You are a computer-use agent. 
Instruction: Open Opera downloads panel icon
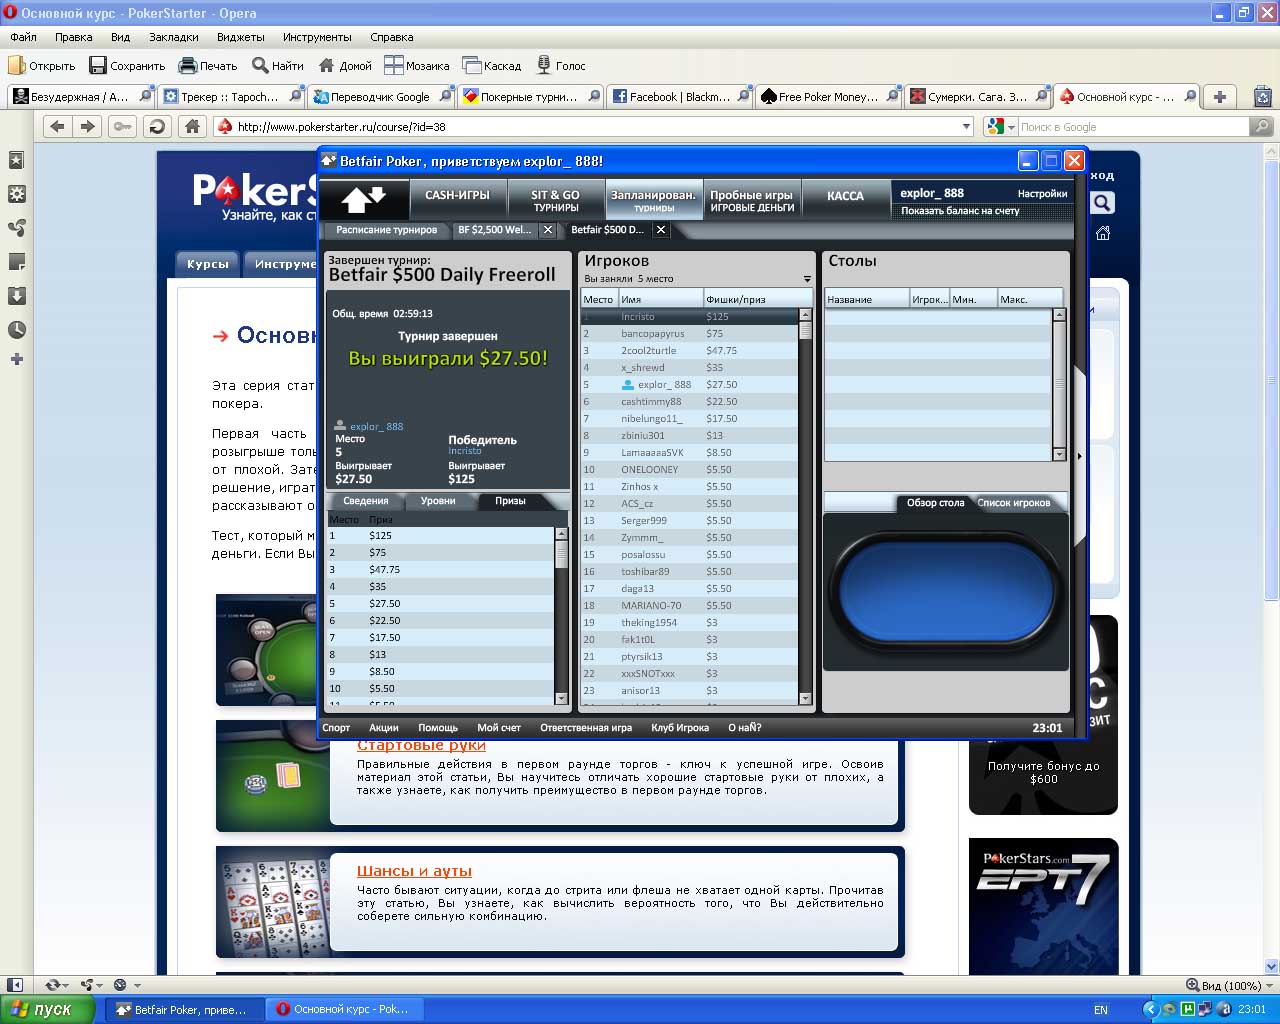pos(16,296)
